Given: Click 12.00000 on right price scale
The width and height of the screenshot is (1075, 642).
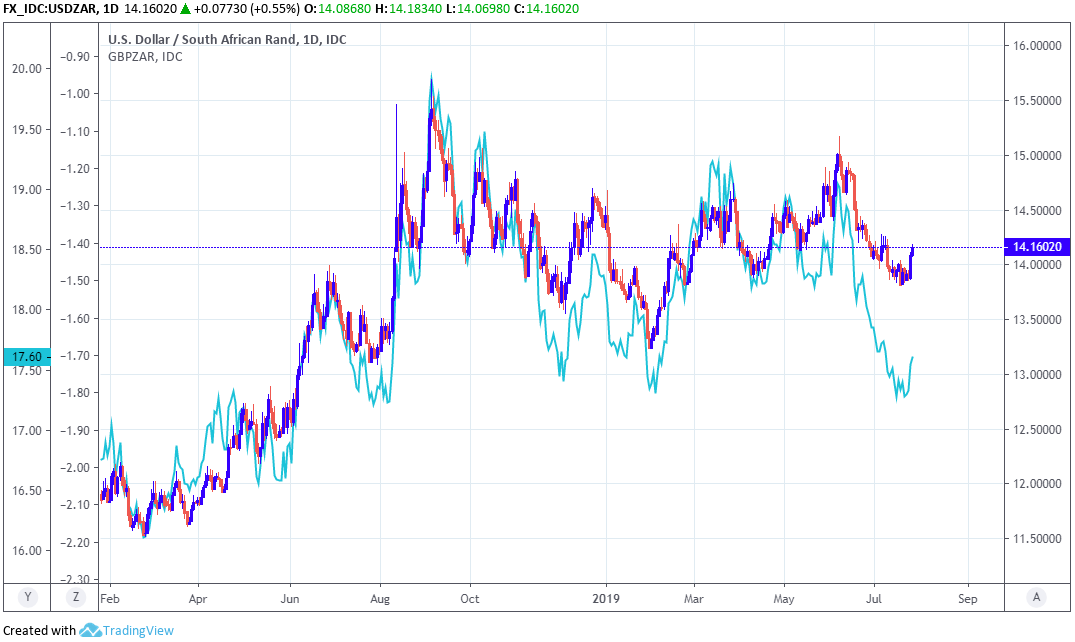Looking at the screenshot, I should (1037, 484).
